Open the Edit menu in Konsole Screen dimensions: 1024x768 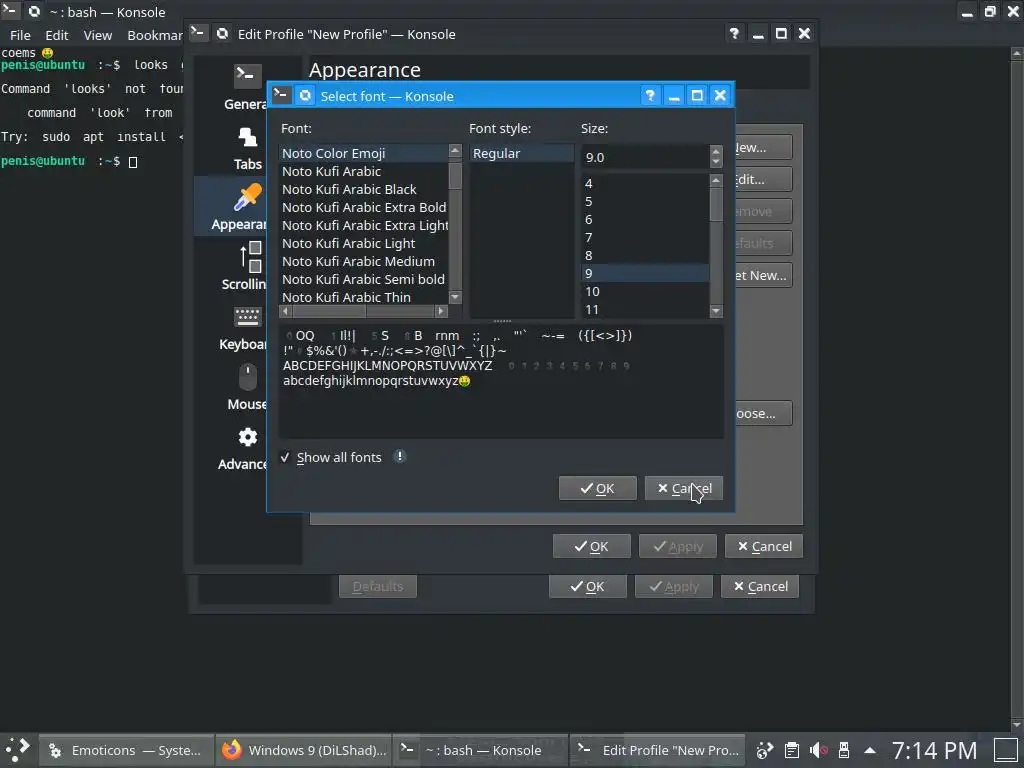click(57, 35)
